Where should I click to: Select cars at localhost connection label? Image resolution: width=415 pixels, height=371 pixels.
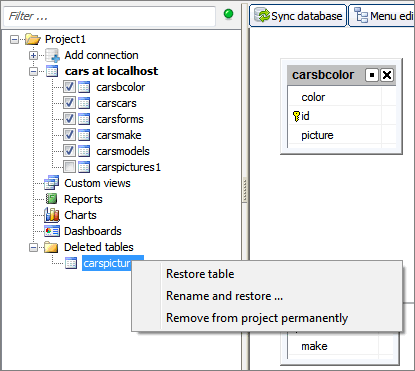click(111, 71)
